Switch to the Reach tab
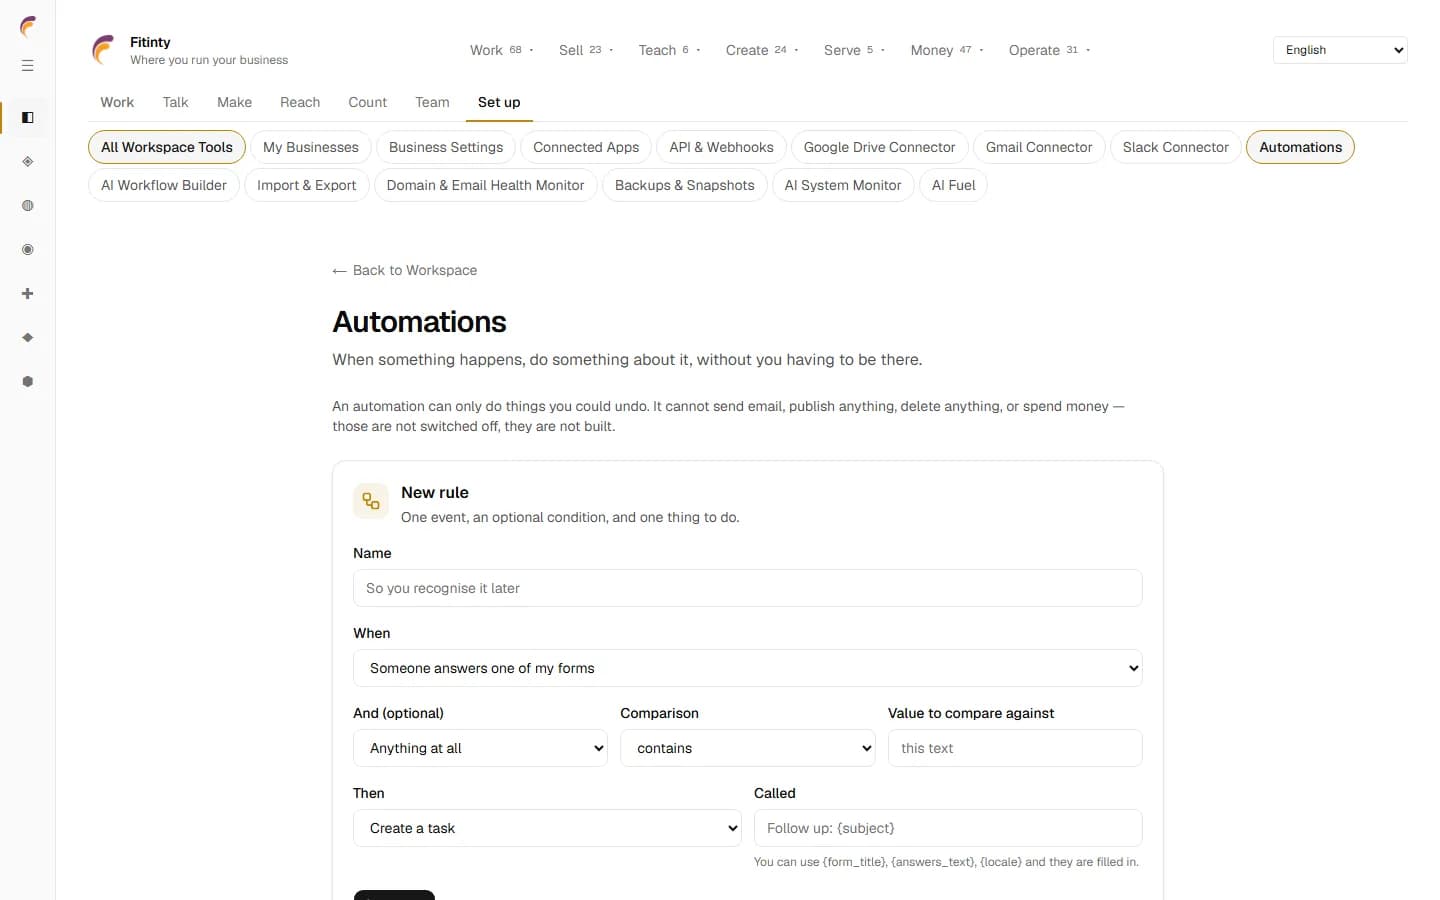This screenshot has width=1440, height=900. [300, 102]
